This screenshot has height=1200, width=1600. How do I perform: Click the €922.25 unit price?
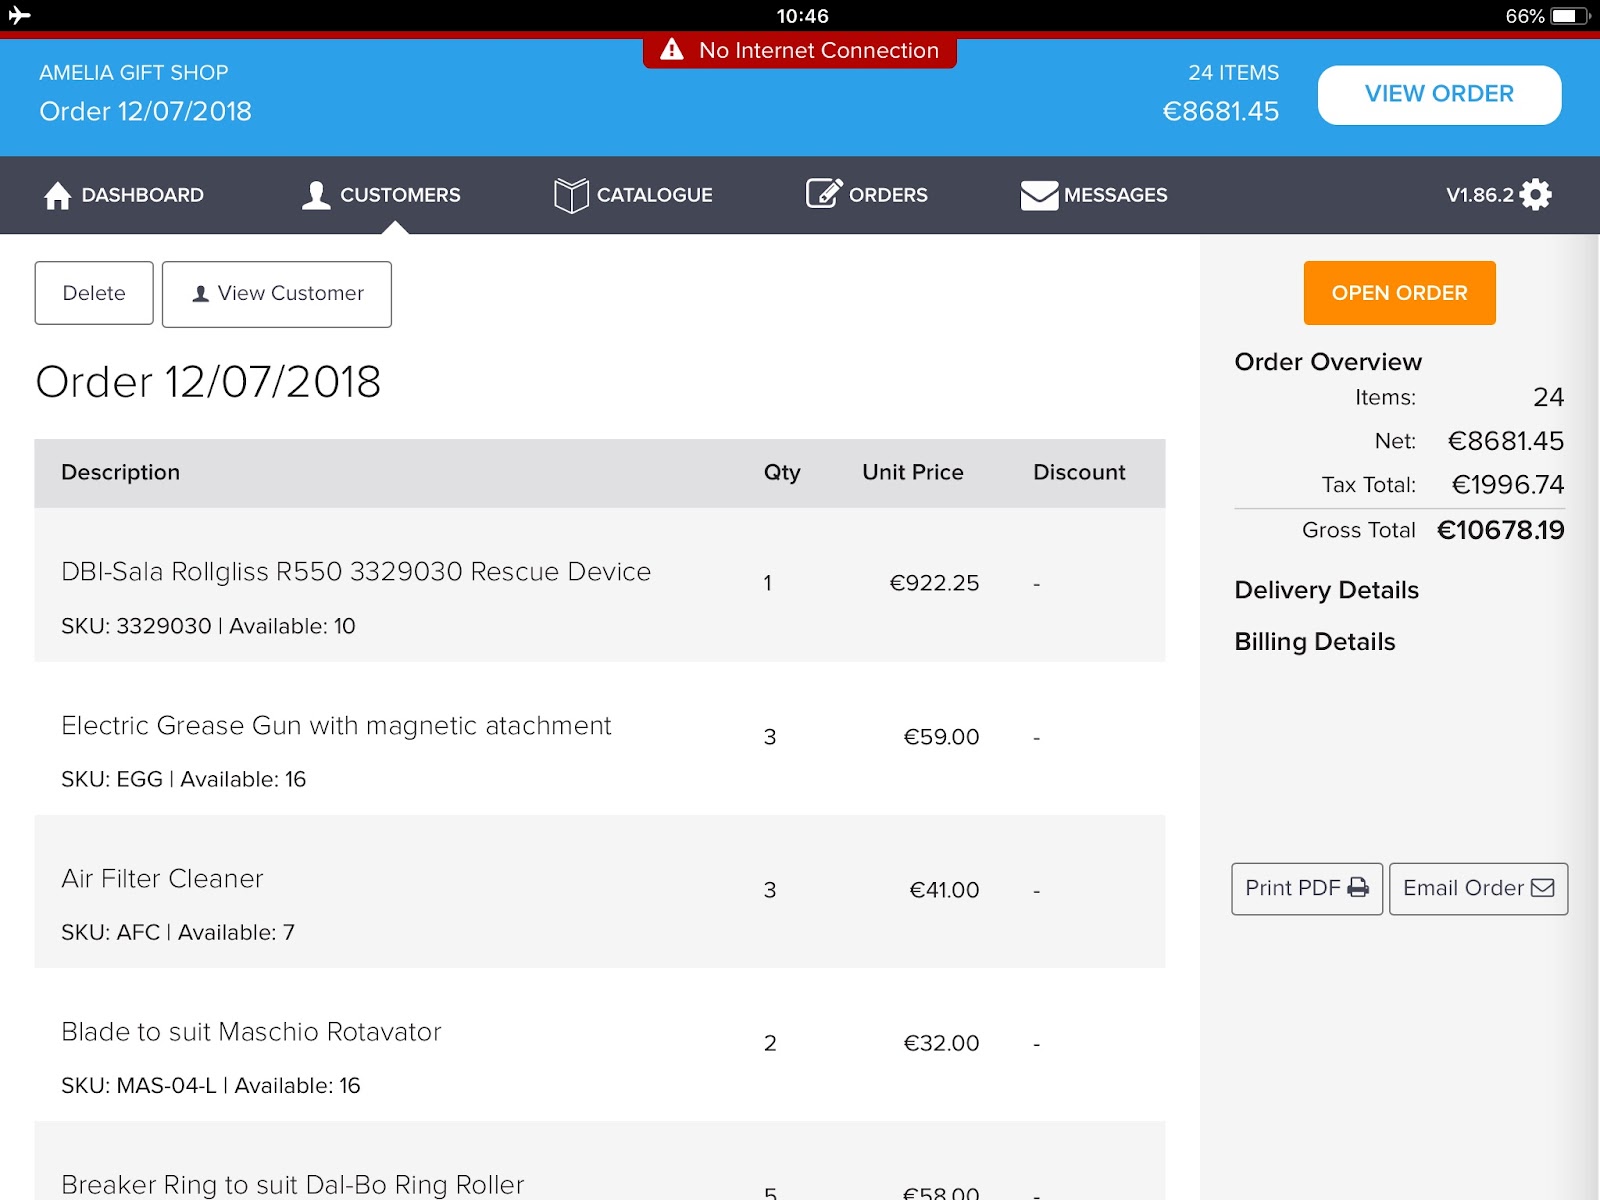(934, 583)
